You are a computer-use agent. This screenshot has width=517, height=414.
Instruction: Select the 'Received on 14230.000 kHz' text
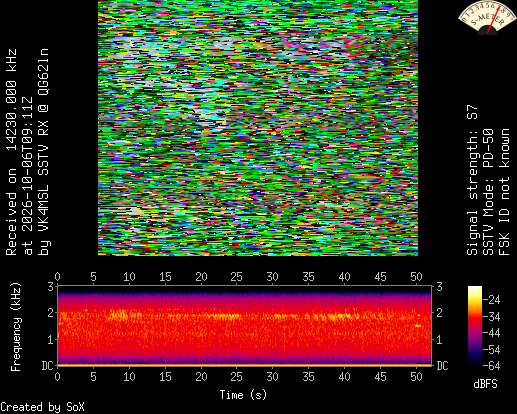[12, 152]
